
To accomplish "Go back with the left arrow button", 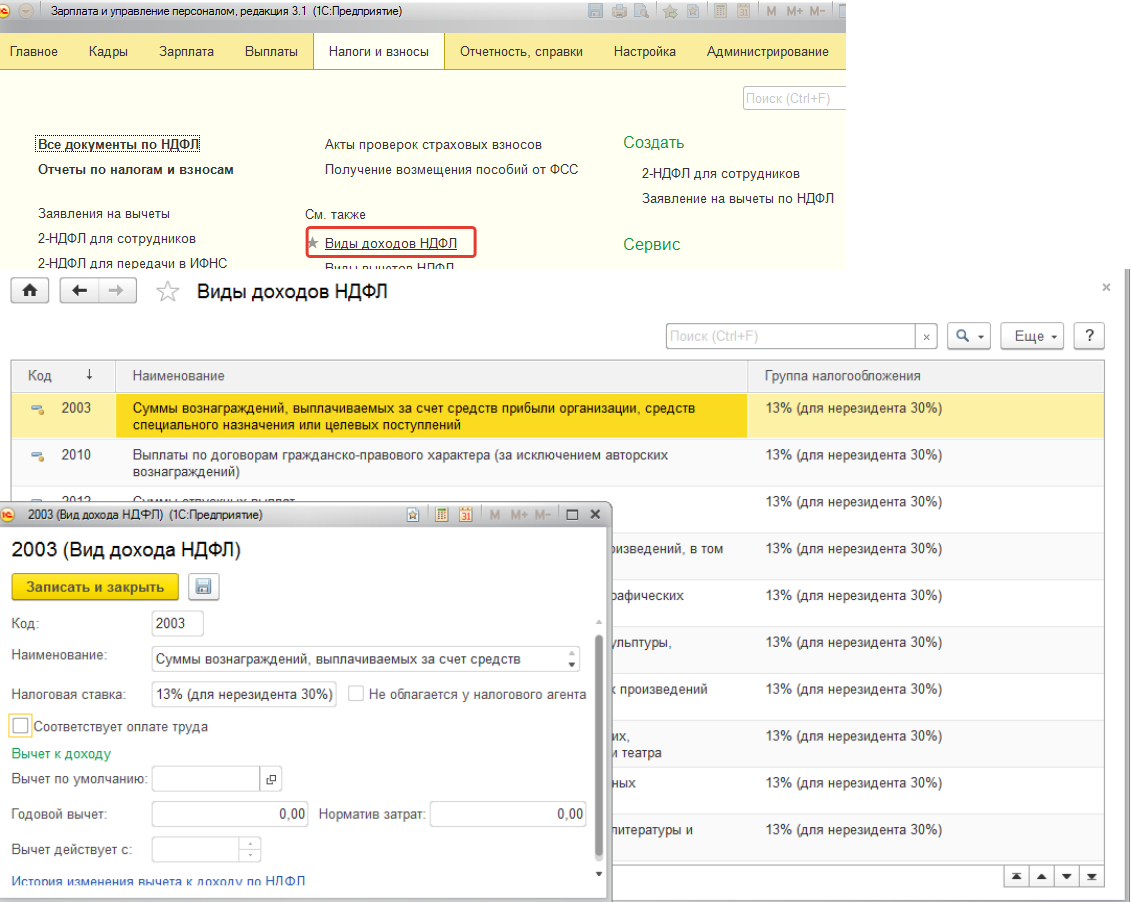I will 79,291.
